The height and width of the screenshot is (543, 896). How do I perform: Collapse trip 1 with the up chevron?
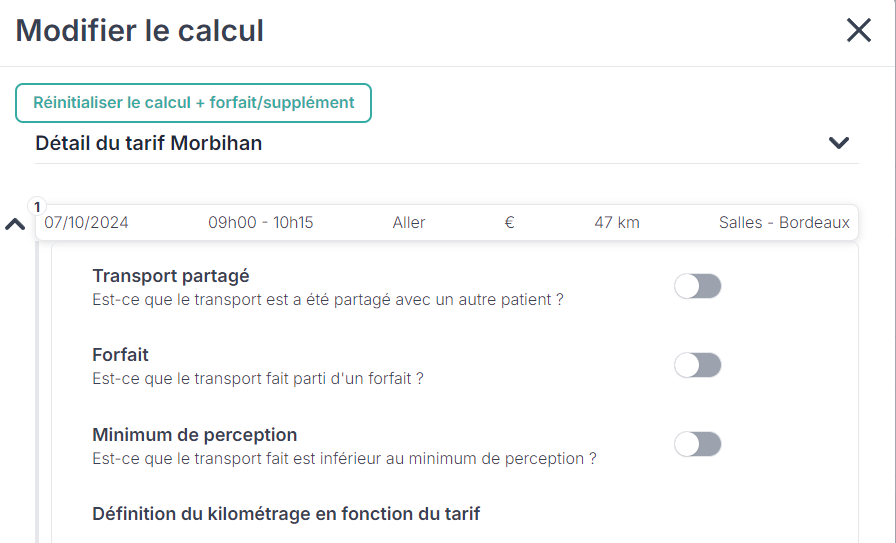[15, 224]
